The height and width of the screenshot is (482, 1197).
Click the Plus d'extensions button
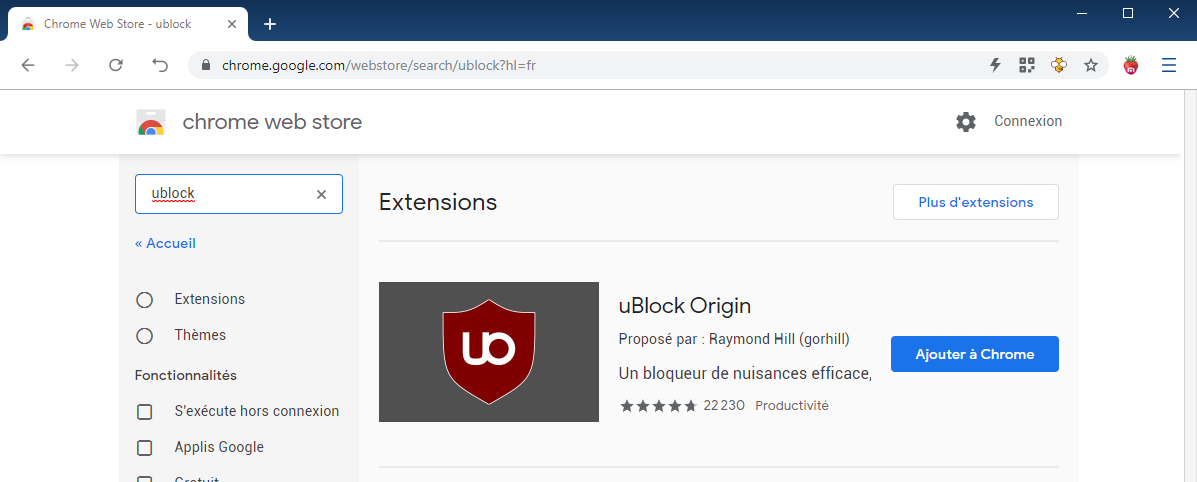click(x=976, y=202)
